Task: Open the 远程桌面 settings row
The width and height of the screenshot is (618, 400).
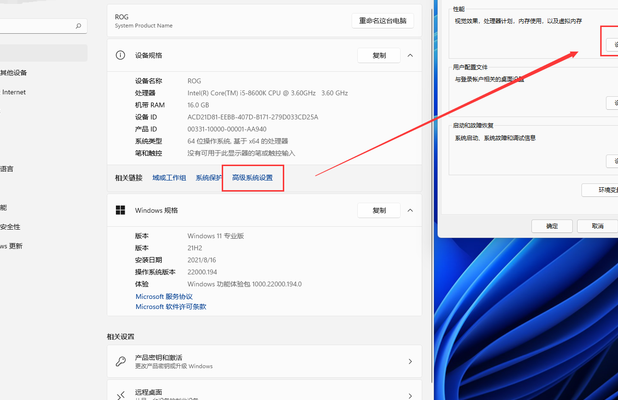Action: pos(264,390)
